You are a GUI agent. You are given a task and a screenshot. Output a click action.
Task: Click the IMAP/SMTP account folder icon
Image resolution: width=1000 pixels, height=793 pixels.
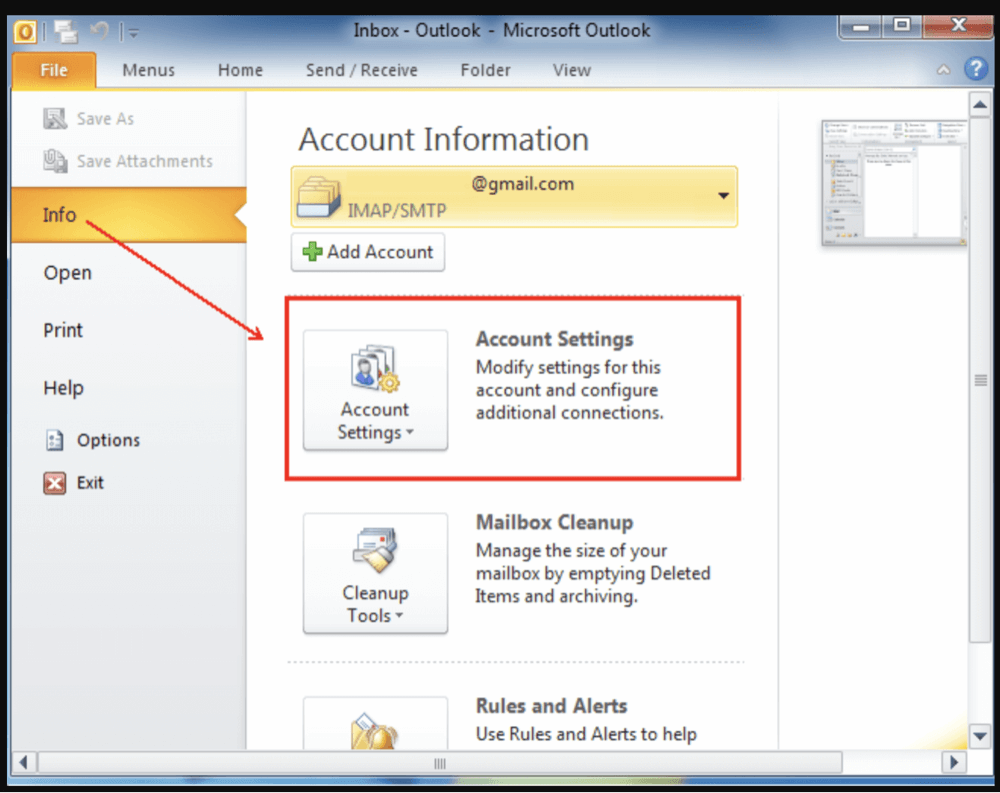pyautogui.click(x=320, y=196)
